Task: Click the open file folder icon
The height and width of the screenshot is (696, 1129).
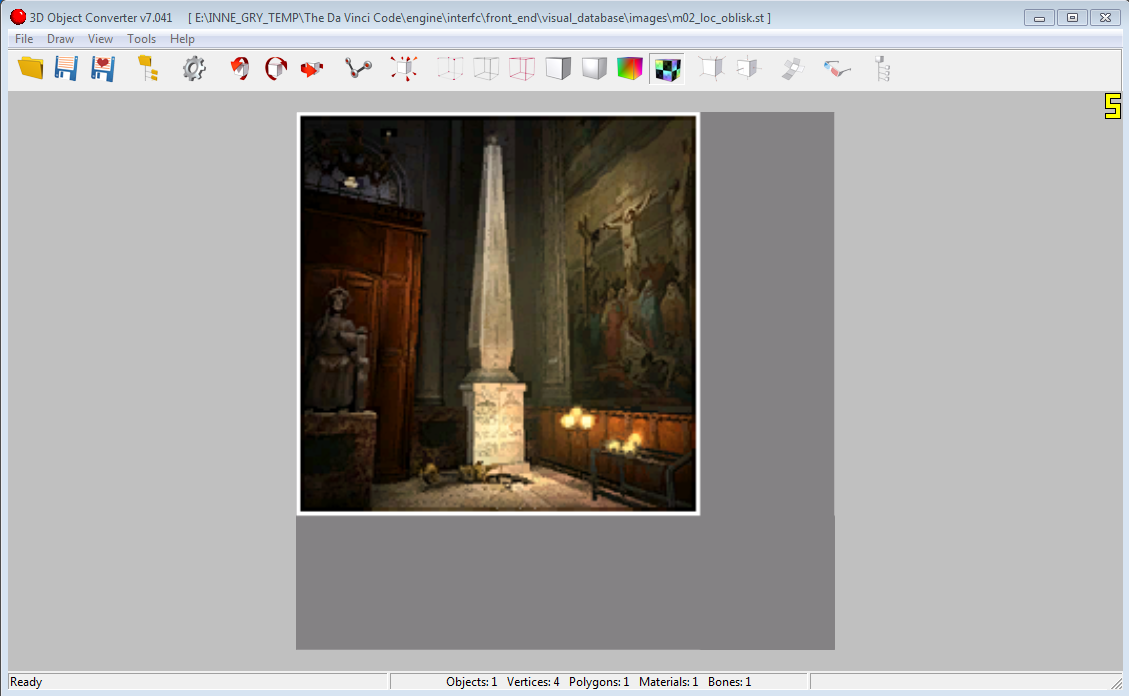Action: pyautogui.click(x=31, y=68)
